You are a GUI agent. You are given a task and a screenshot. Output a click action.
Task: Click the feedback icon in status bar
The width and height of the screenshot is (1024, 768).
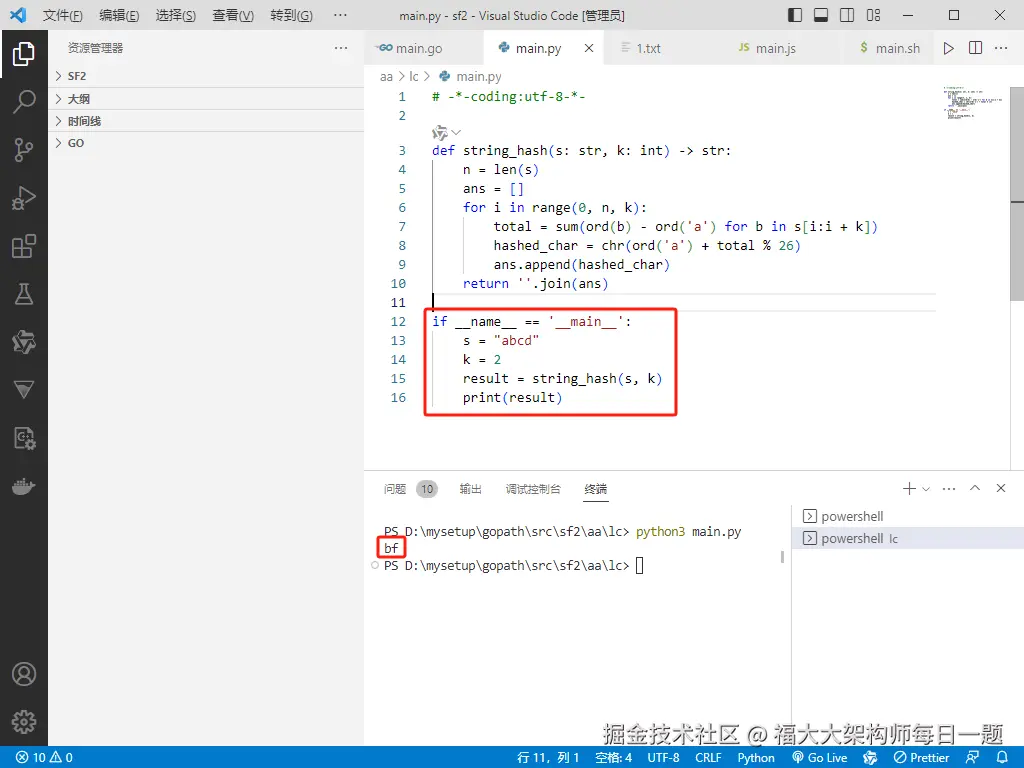click(972, 758)
